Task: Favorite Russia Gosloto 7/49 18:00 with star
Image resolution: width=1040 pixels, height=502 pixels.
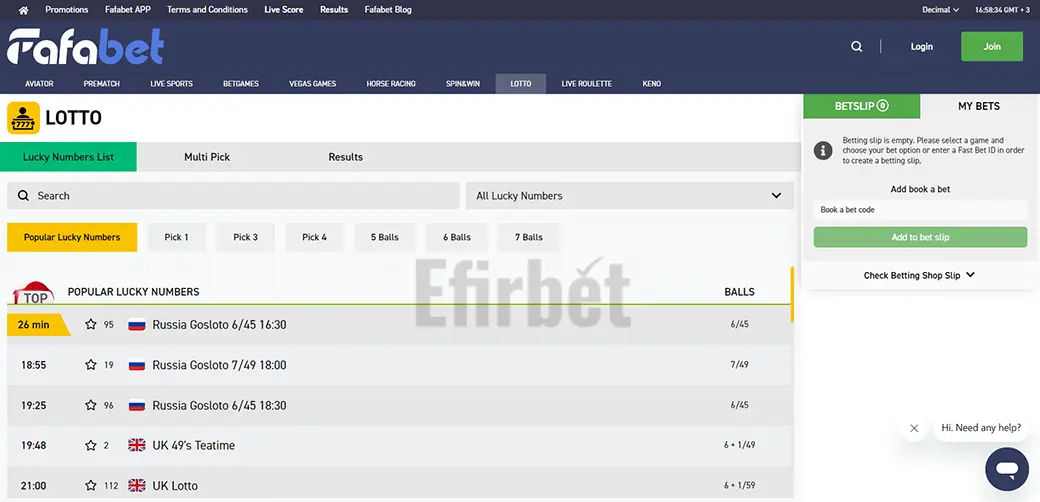Action: tap(91, 365)
